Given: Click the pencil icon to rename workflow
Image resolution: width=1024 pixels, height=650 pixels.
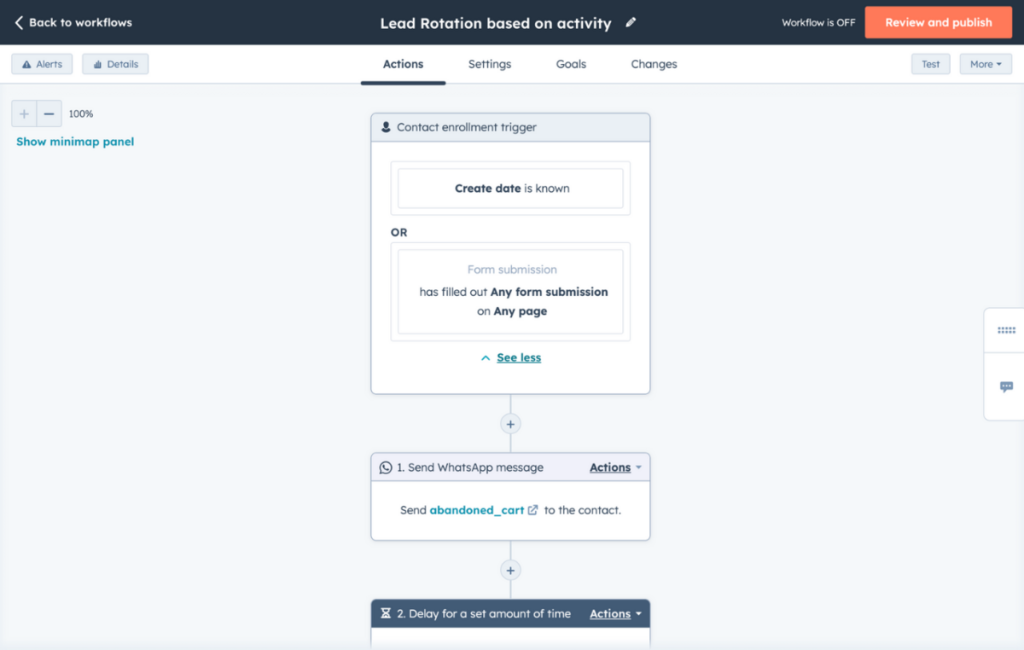Looking at the screenshot, I should point(631,22).
